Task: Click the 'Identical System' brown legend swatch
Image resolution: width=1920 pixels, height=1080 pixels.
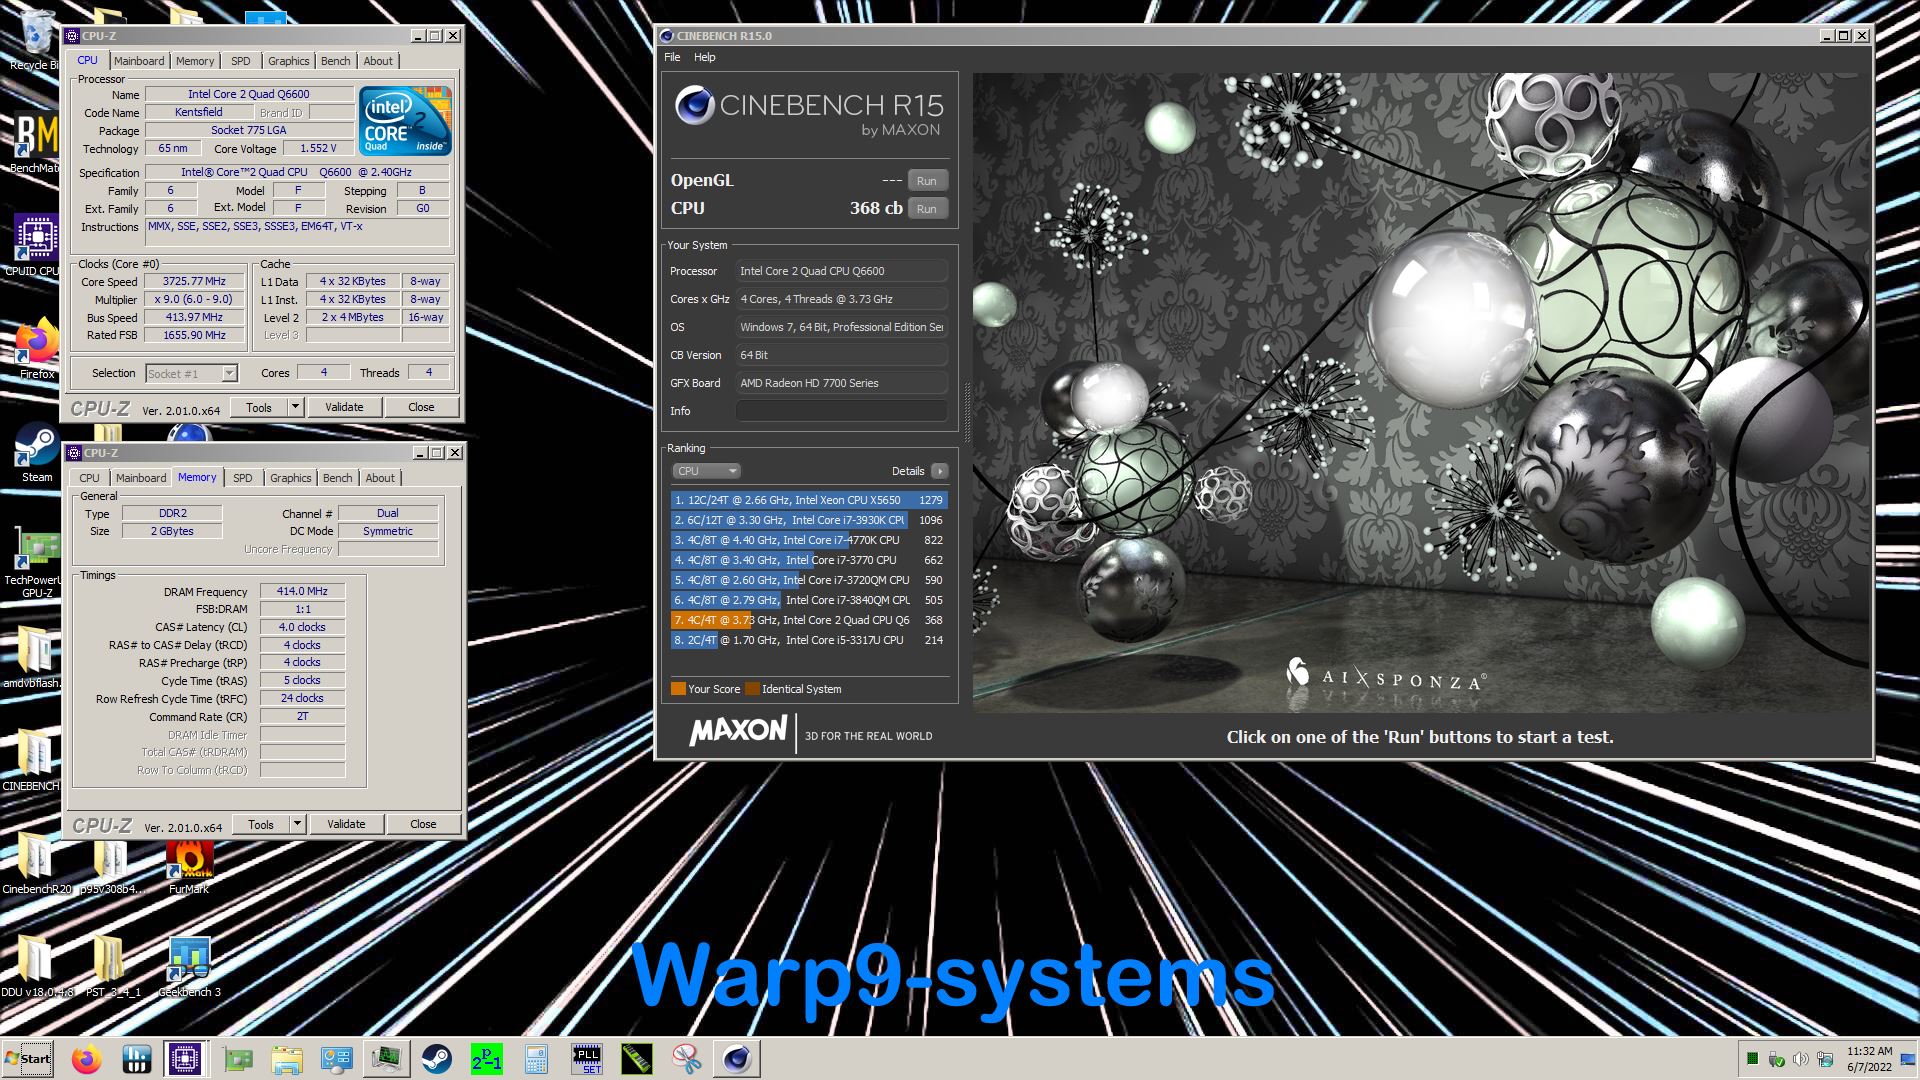Action: 753,689
